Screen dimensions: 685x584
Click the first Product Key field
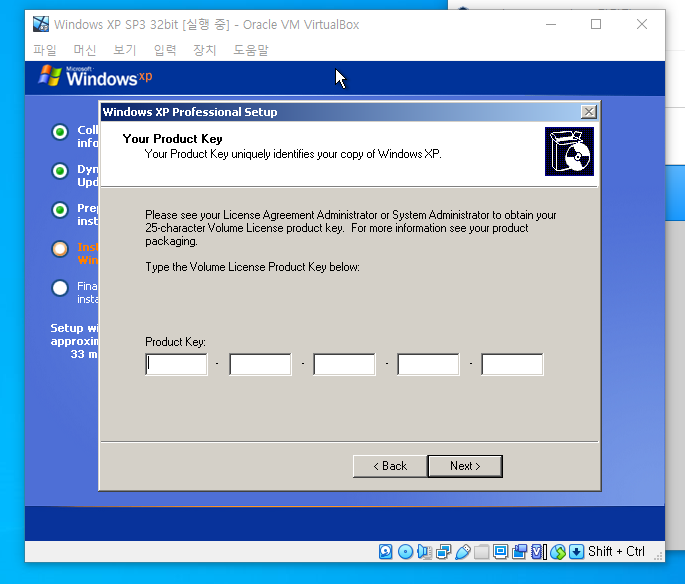pyautogui.click(x=176, y=364)
